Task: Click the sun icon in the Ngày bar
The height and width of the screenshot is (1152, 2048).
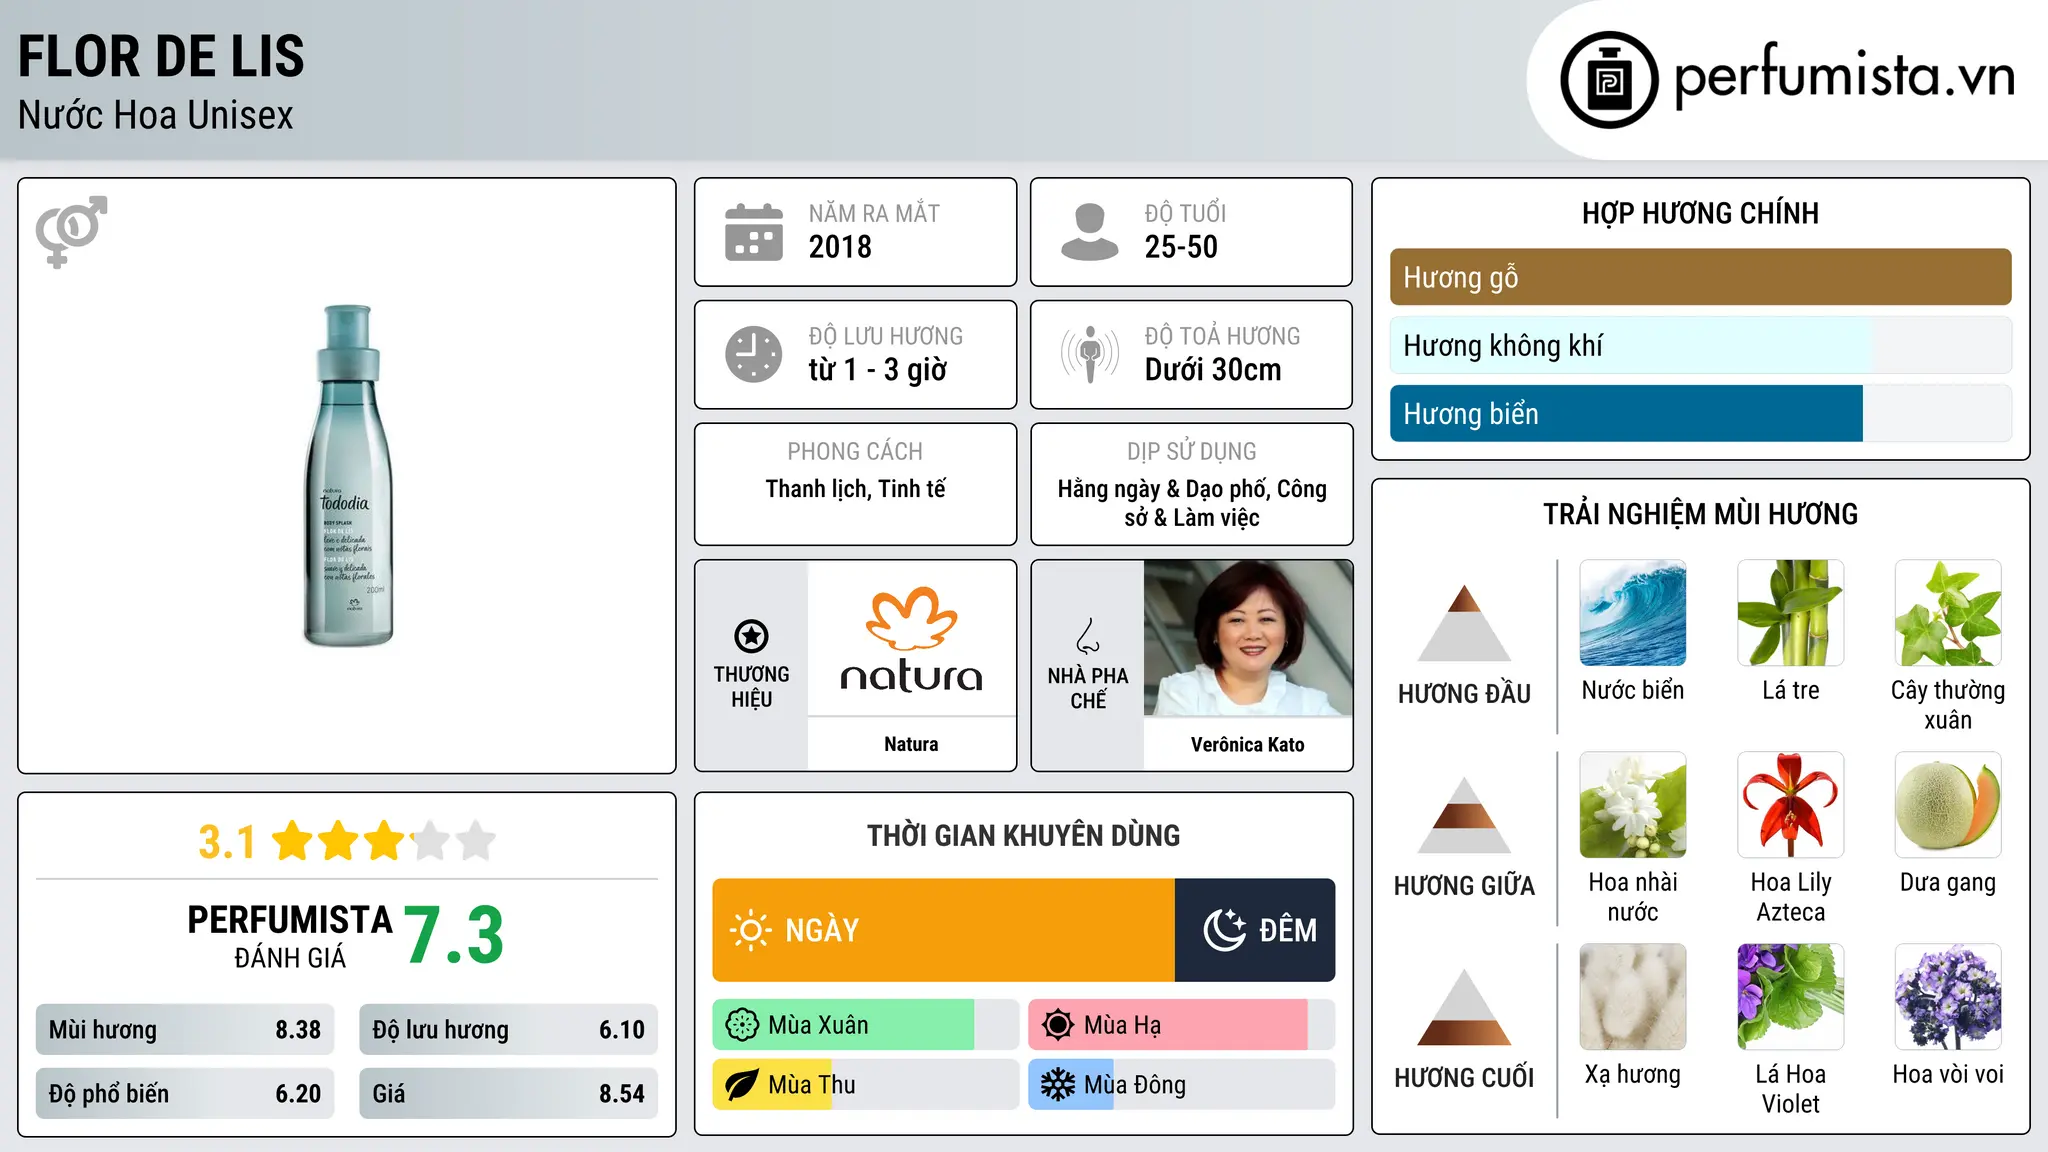Action: pyautogui.click(x=750, y=930)
